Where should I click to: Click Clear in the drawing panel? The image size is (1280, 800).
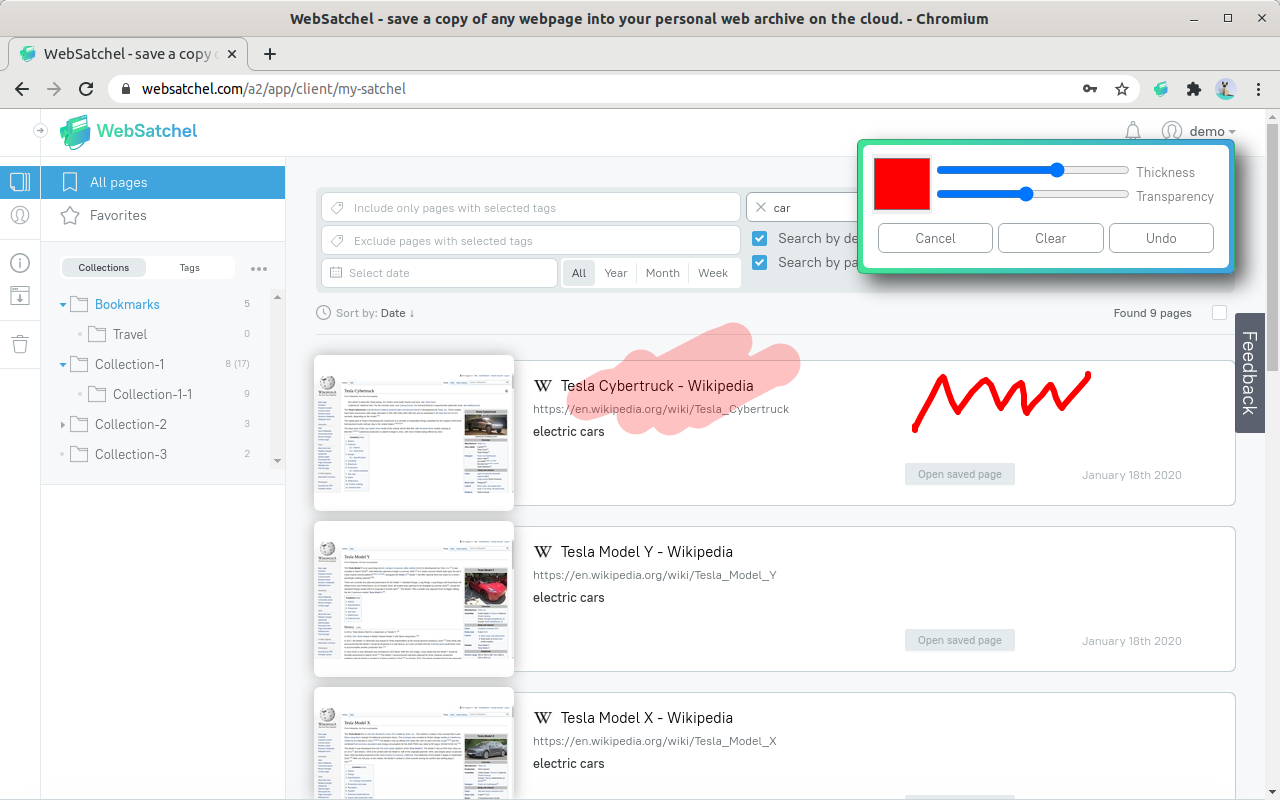point(1050,238)
